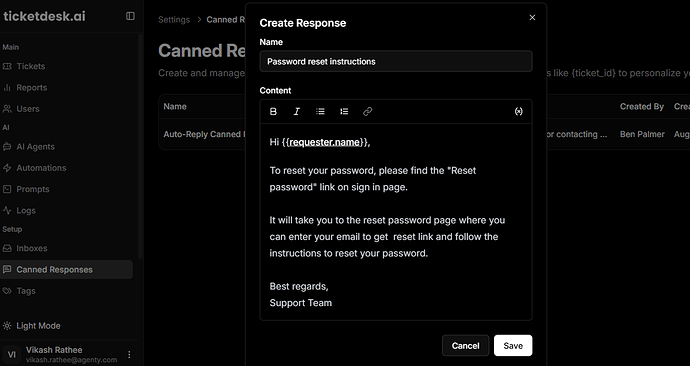The width and height of the screenshot is (690, 366).
Task: Insert a numbered list
Action: pos(344,112)
